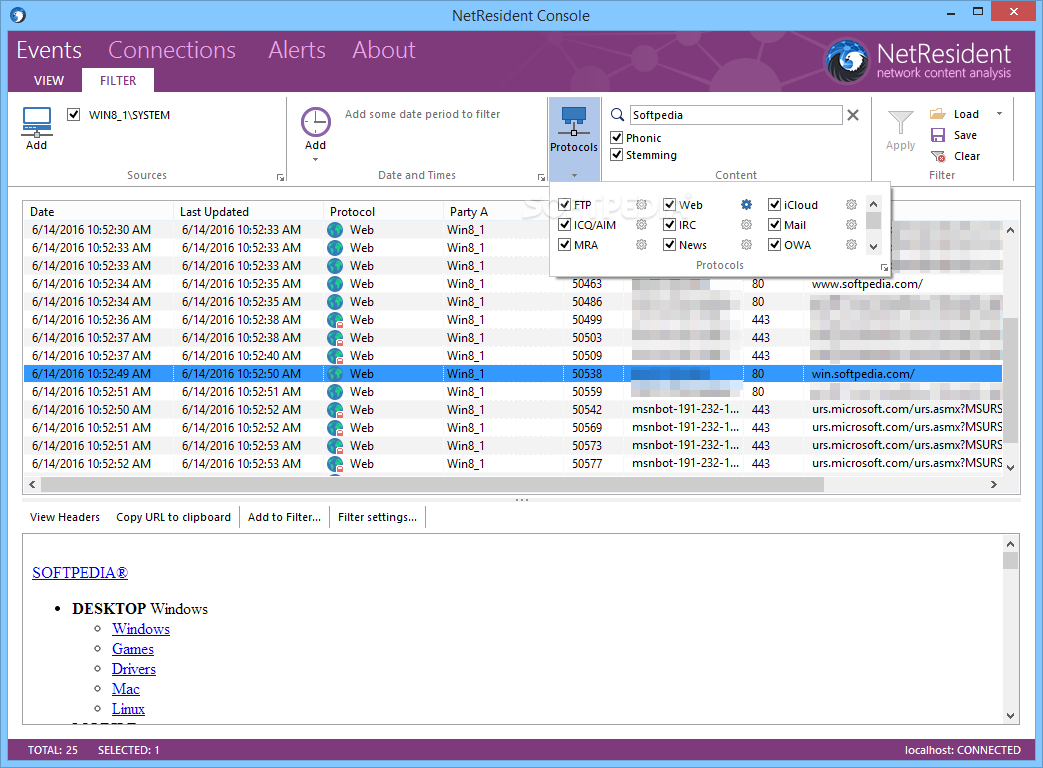Uncheck the IRC protocol checkbox
This screenshot has height=768, width=1043.
[x=670, y=225]
